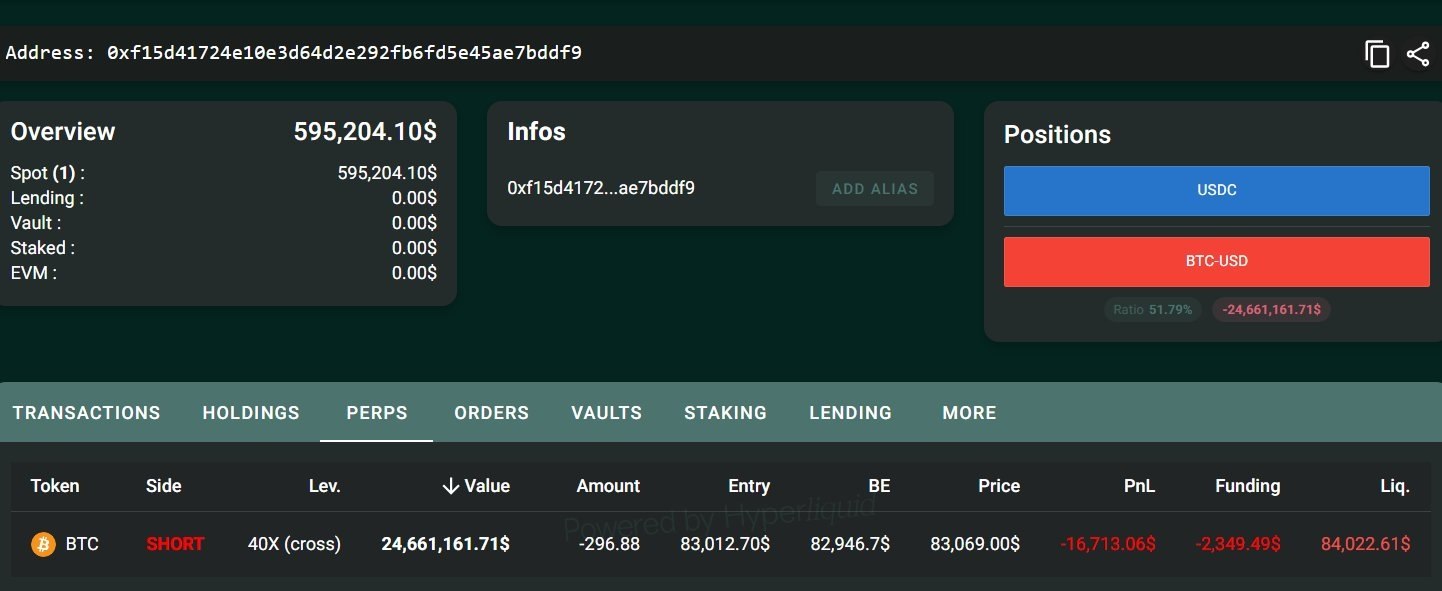Viewport: 1442px width, 591px height.
Task: Sort by the Funding column header
Action: 1247,486
